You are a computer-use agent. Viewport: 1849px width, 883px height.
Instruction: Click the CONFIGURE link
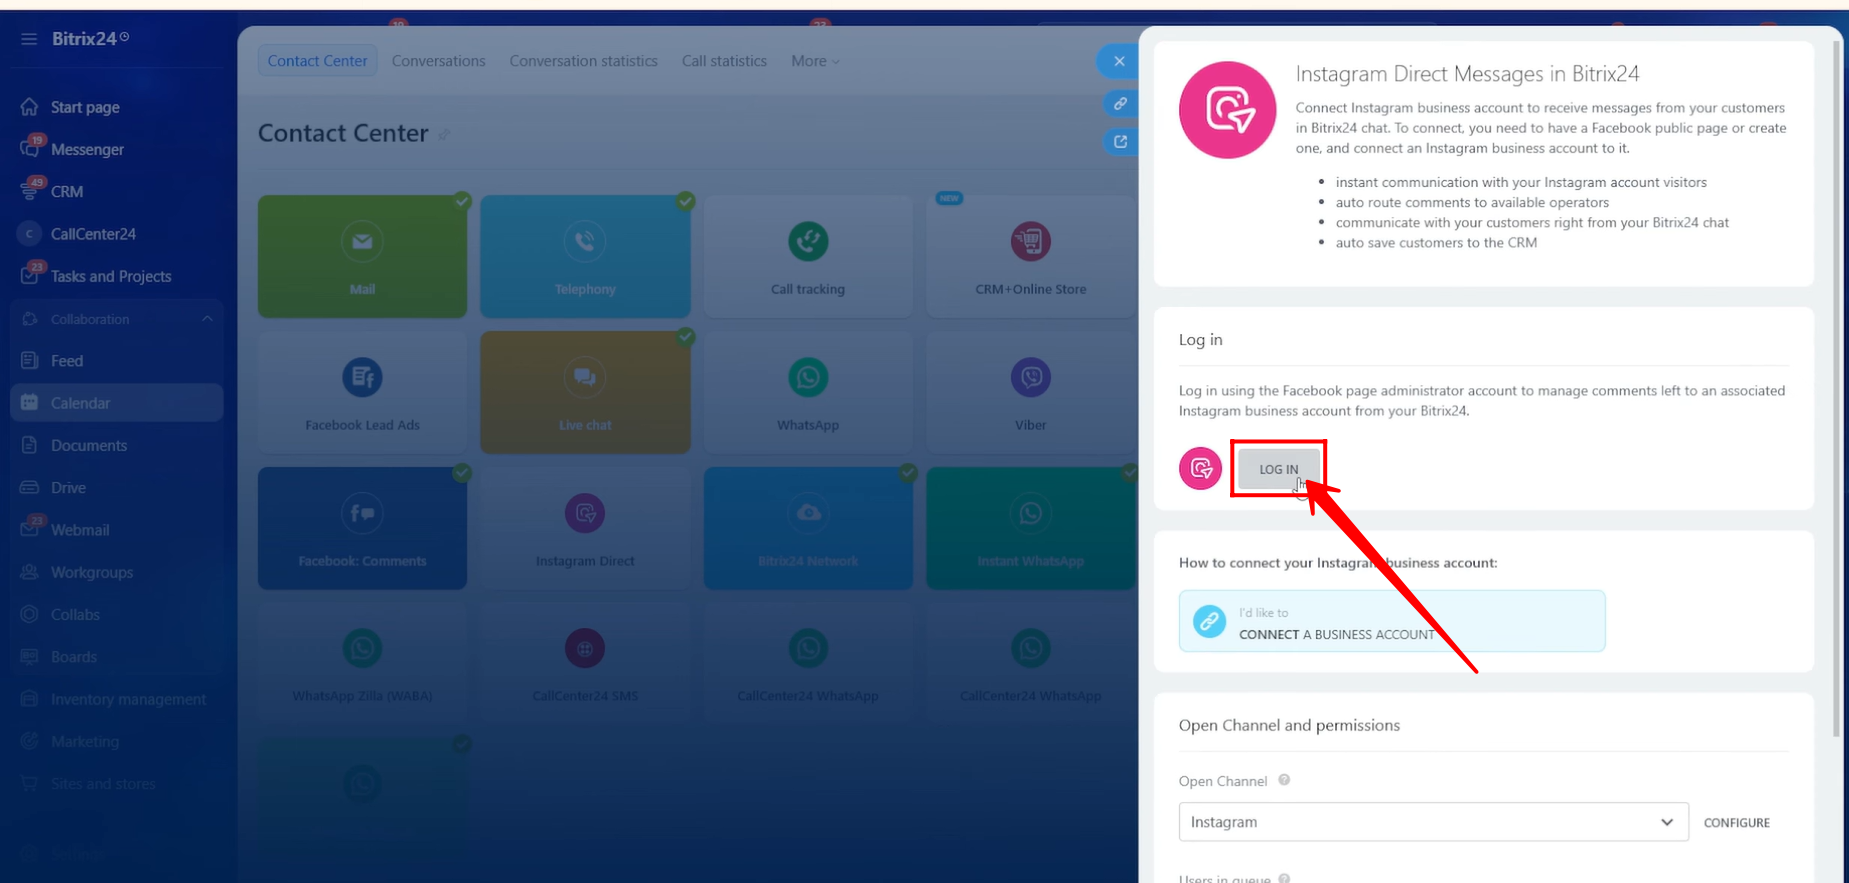coord(1736,823)
